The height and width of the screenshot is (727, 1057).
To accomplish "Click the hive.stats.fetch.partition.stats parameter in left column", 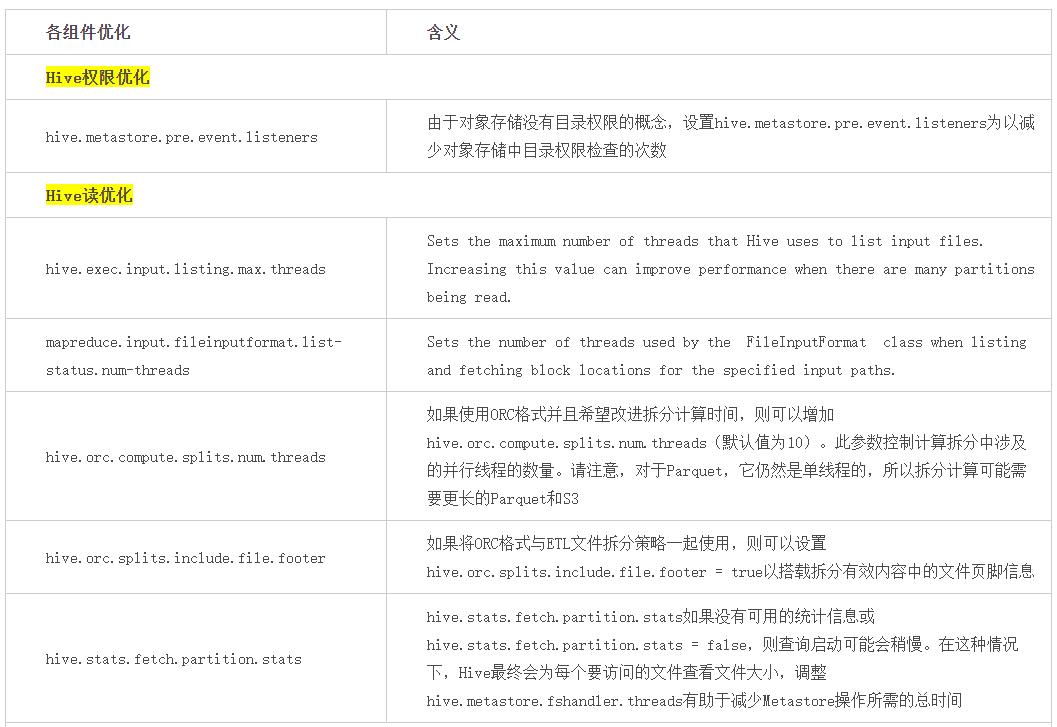I will pyautogui.click(x=173, y=659).
